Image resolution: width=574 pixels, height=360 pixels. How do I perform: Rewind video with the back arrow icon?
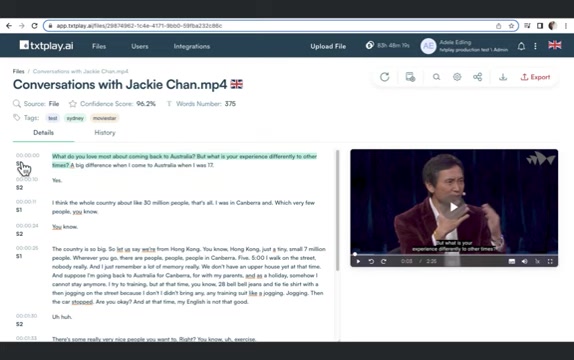click(x=371, y=261)
